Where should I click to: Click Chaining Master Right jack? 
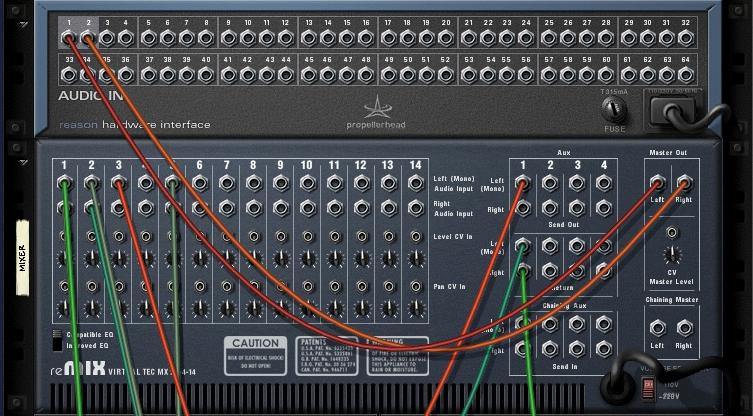[x=684, y=328]
